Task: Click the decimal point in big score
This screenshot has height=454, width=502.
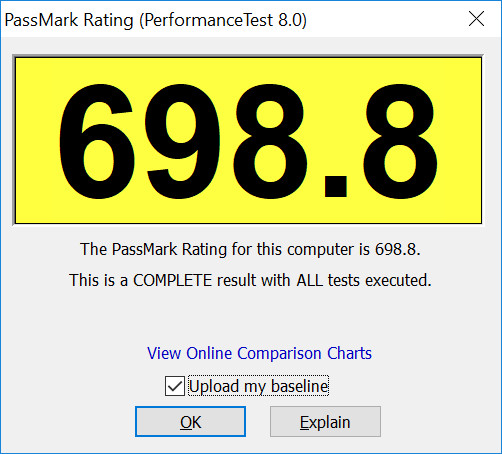Action: coord(336,186)
